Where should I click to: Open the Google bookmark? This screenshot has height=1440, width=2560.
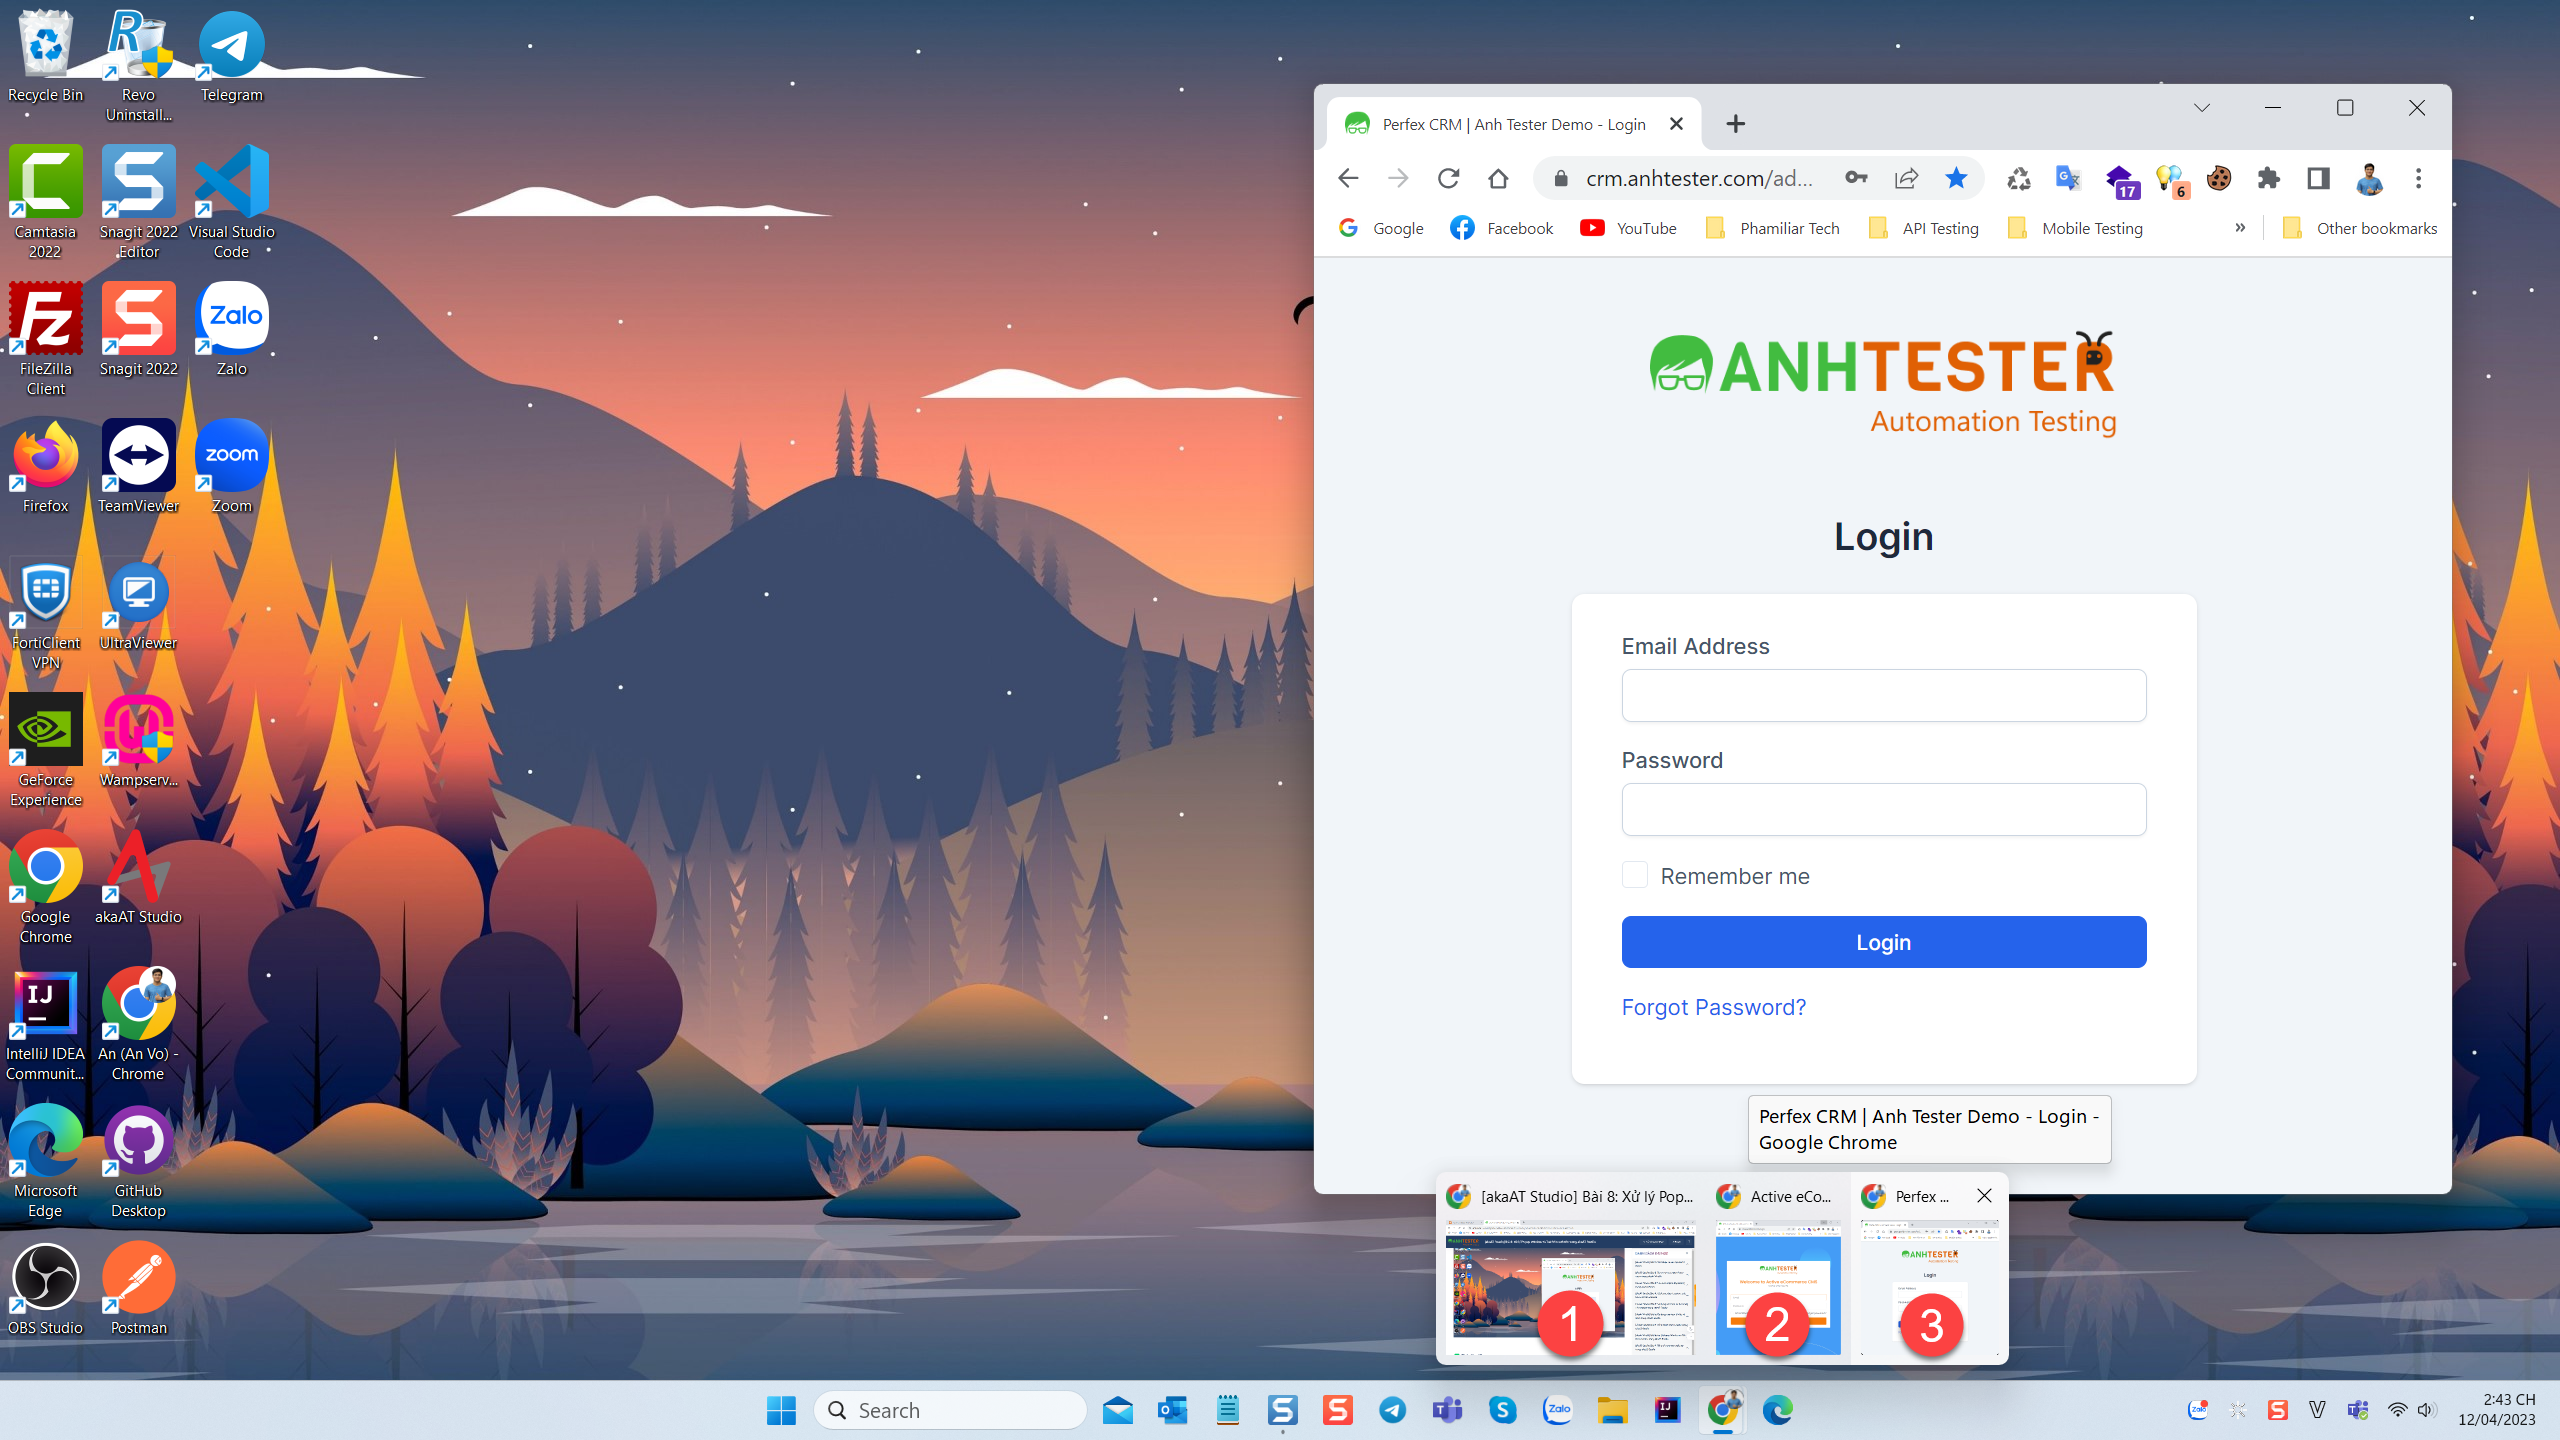pyautogui.click(x=1380, y=228)
